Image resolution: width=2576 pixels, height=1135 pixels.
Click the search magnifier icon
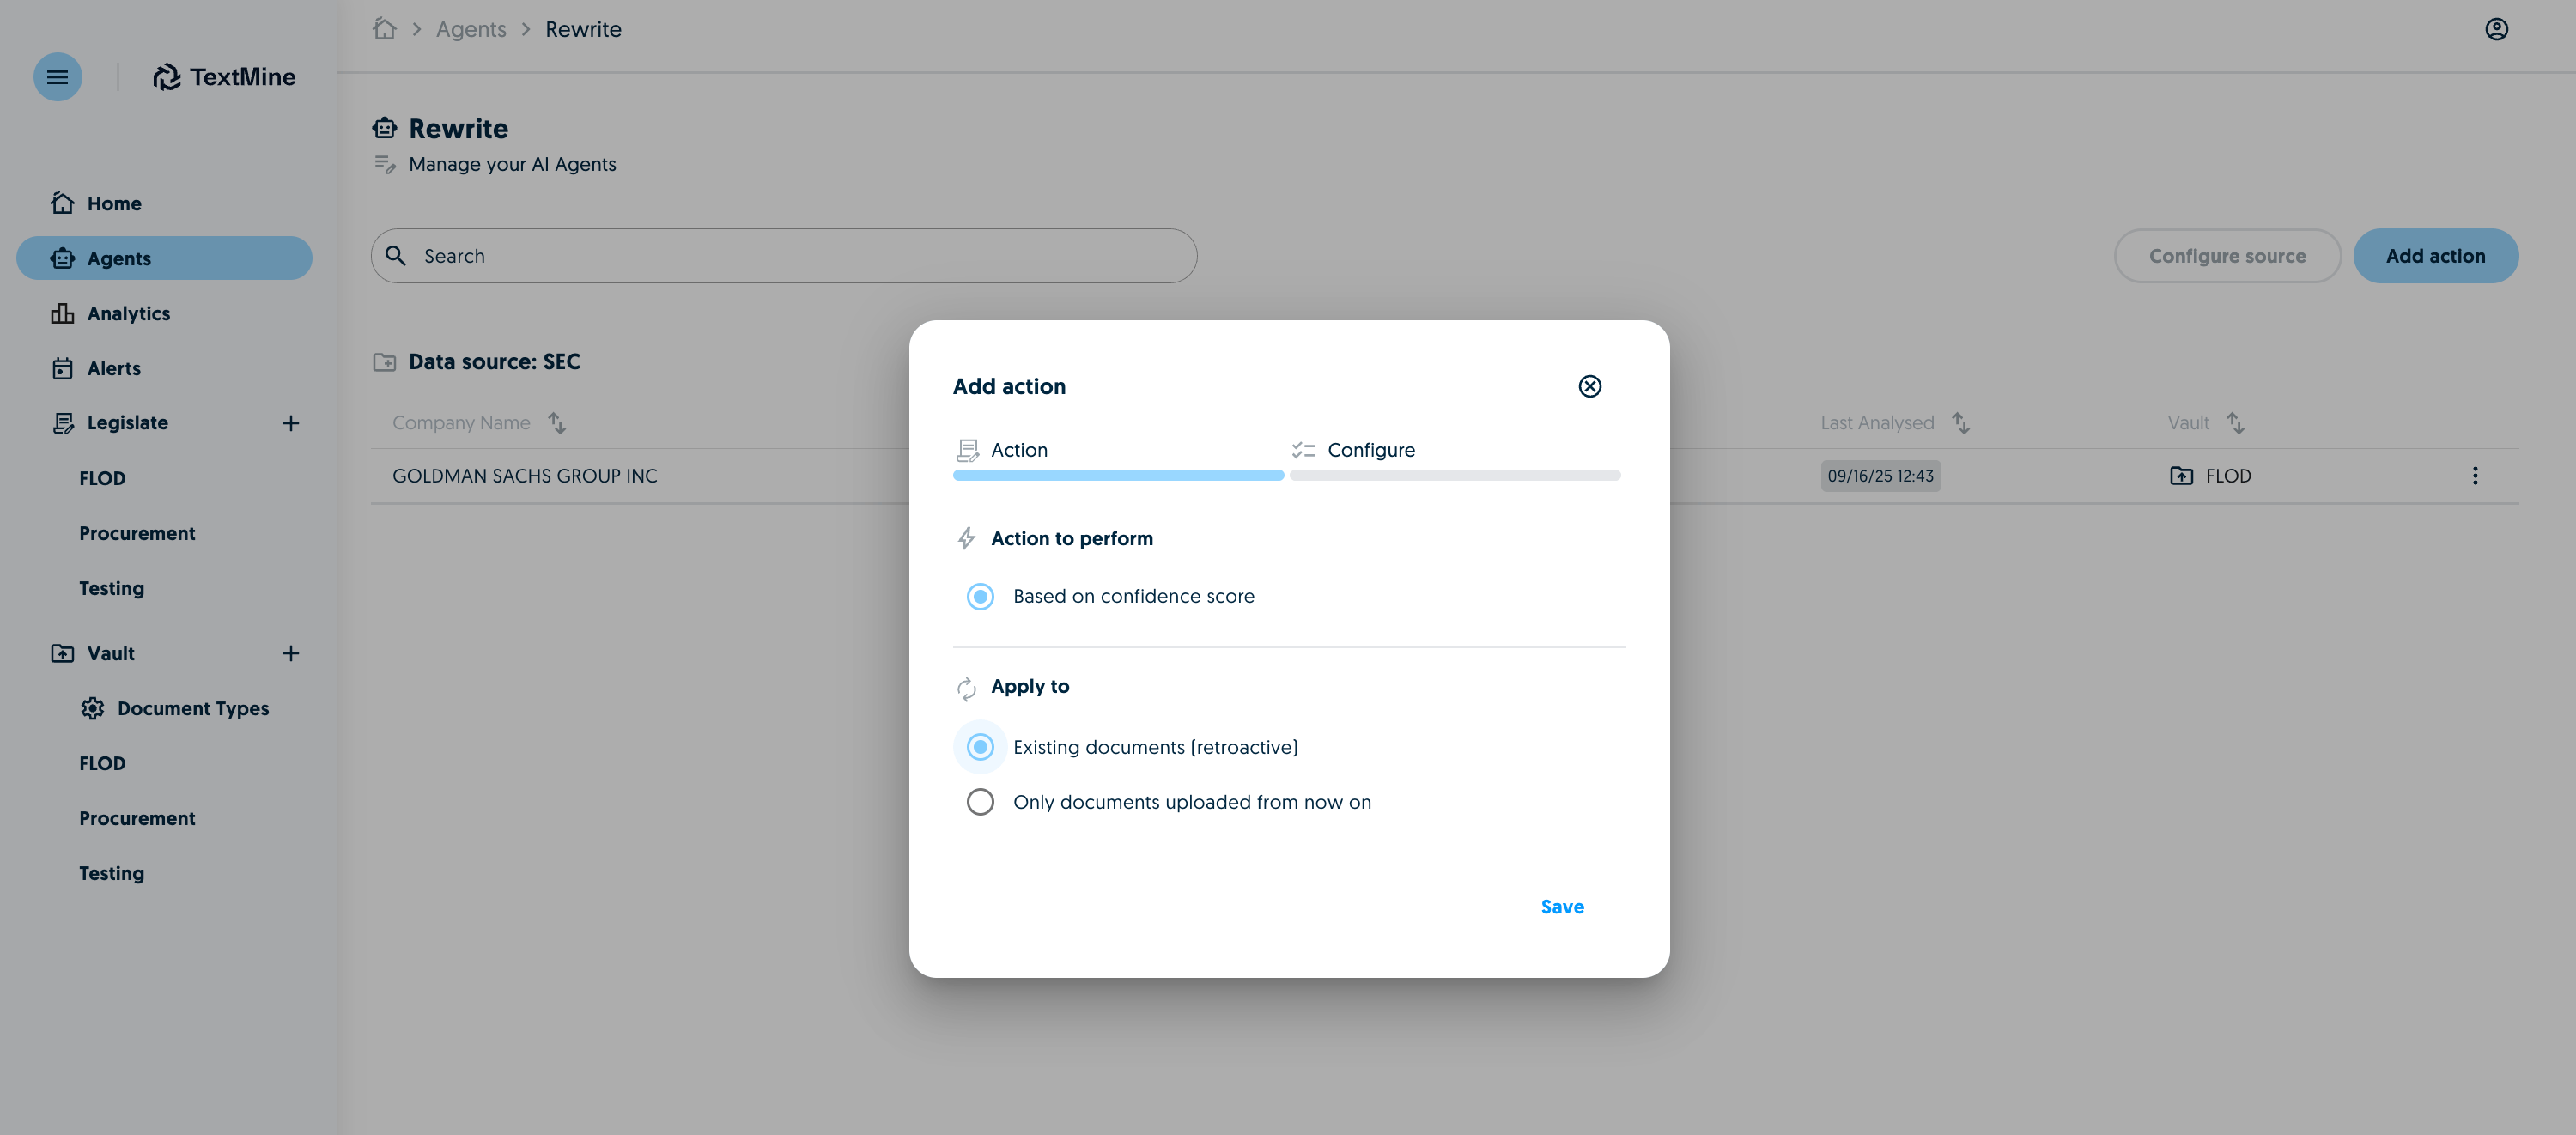tap(396, 256)
